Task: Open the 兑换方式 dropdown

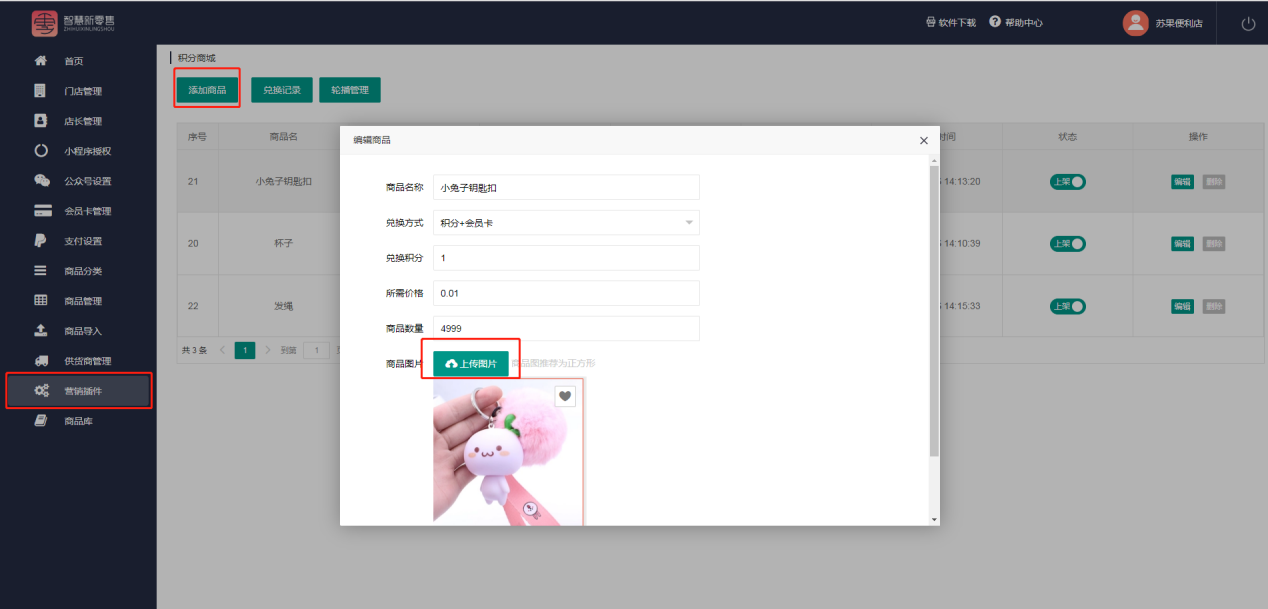Action: point(566,223)
